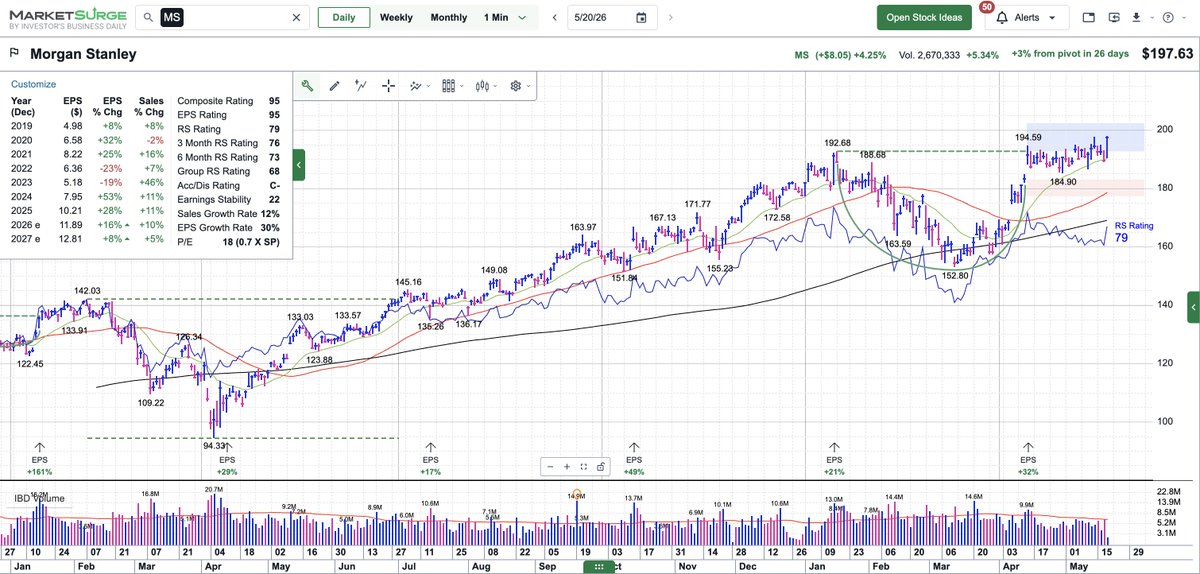Click the $197.63 price display
1200x574 pixels.
pos(1167,54)
